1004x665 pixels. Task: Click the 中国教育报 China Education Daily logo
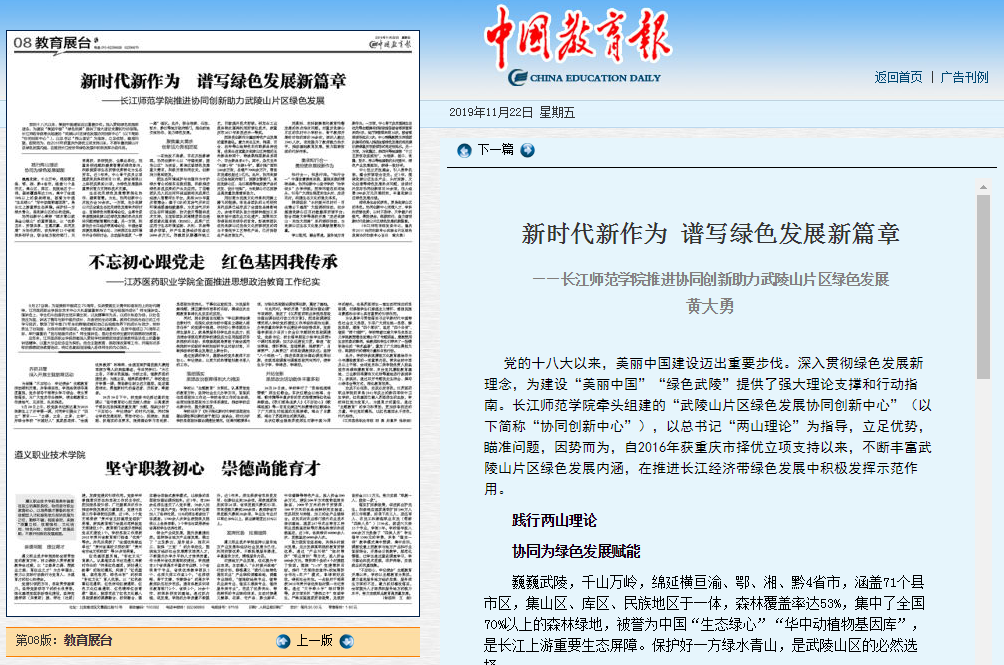pyautogui.click(x=578, y=45)
